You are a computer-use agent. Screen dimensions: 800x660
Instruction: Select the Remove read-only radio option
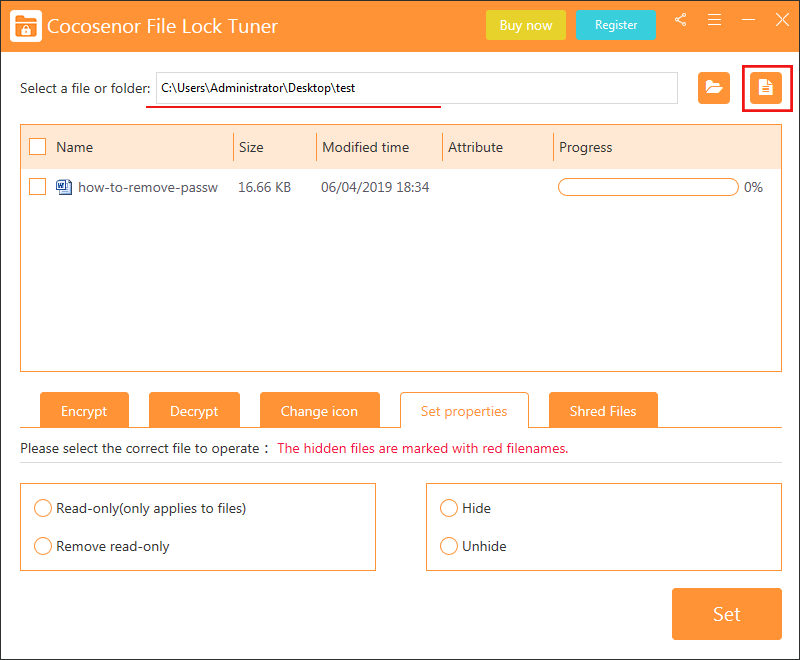pos(43,546)
